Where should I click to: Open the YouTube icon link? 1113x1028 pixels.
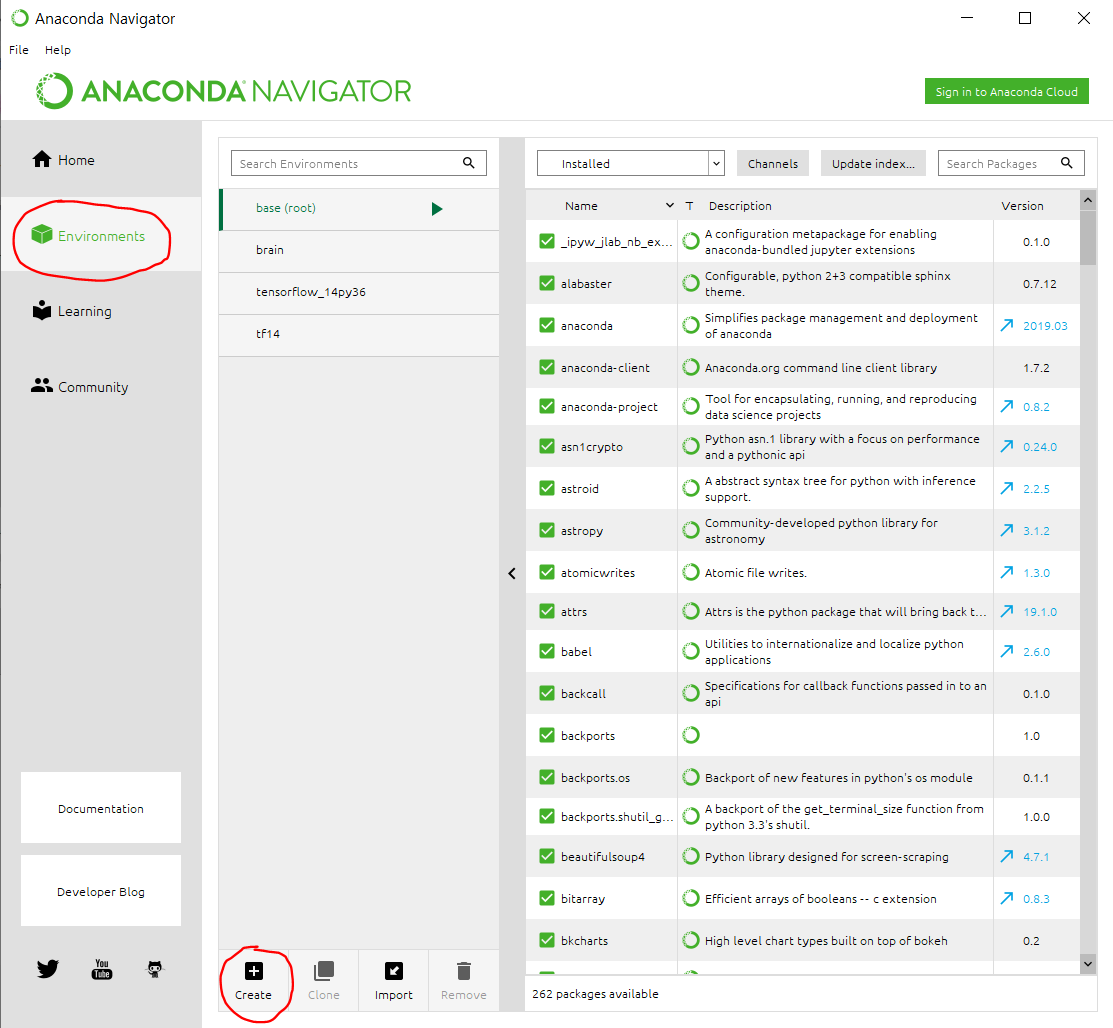tap(102, 968)
